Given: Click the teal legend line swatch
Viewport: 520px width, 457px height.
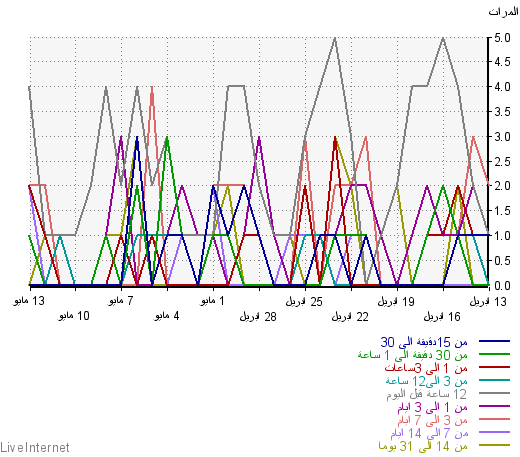Looking at the screenshot, I should [x=494, y=380].
